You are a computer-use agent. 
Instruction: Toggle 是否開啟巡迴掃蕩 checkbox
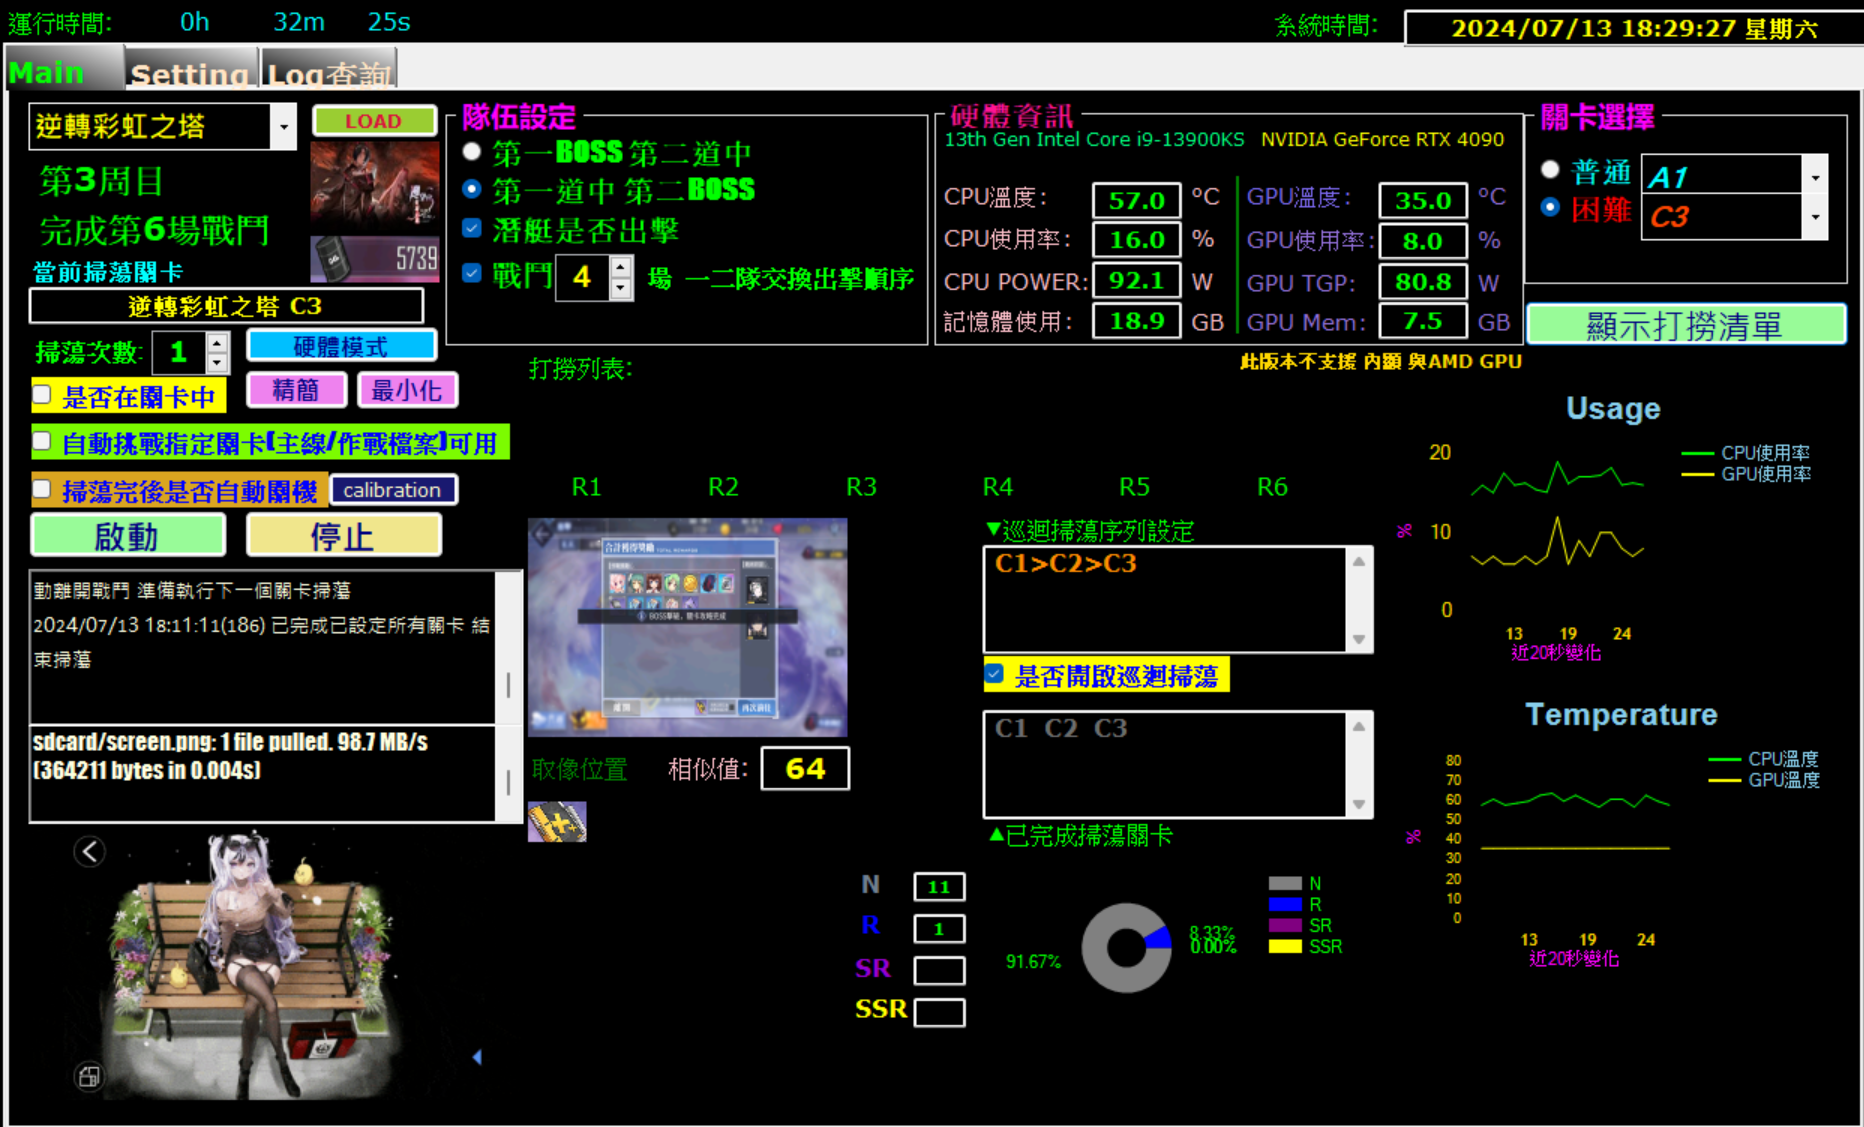pos(994,674)
